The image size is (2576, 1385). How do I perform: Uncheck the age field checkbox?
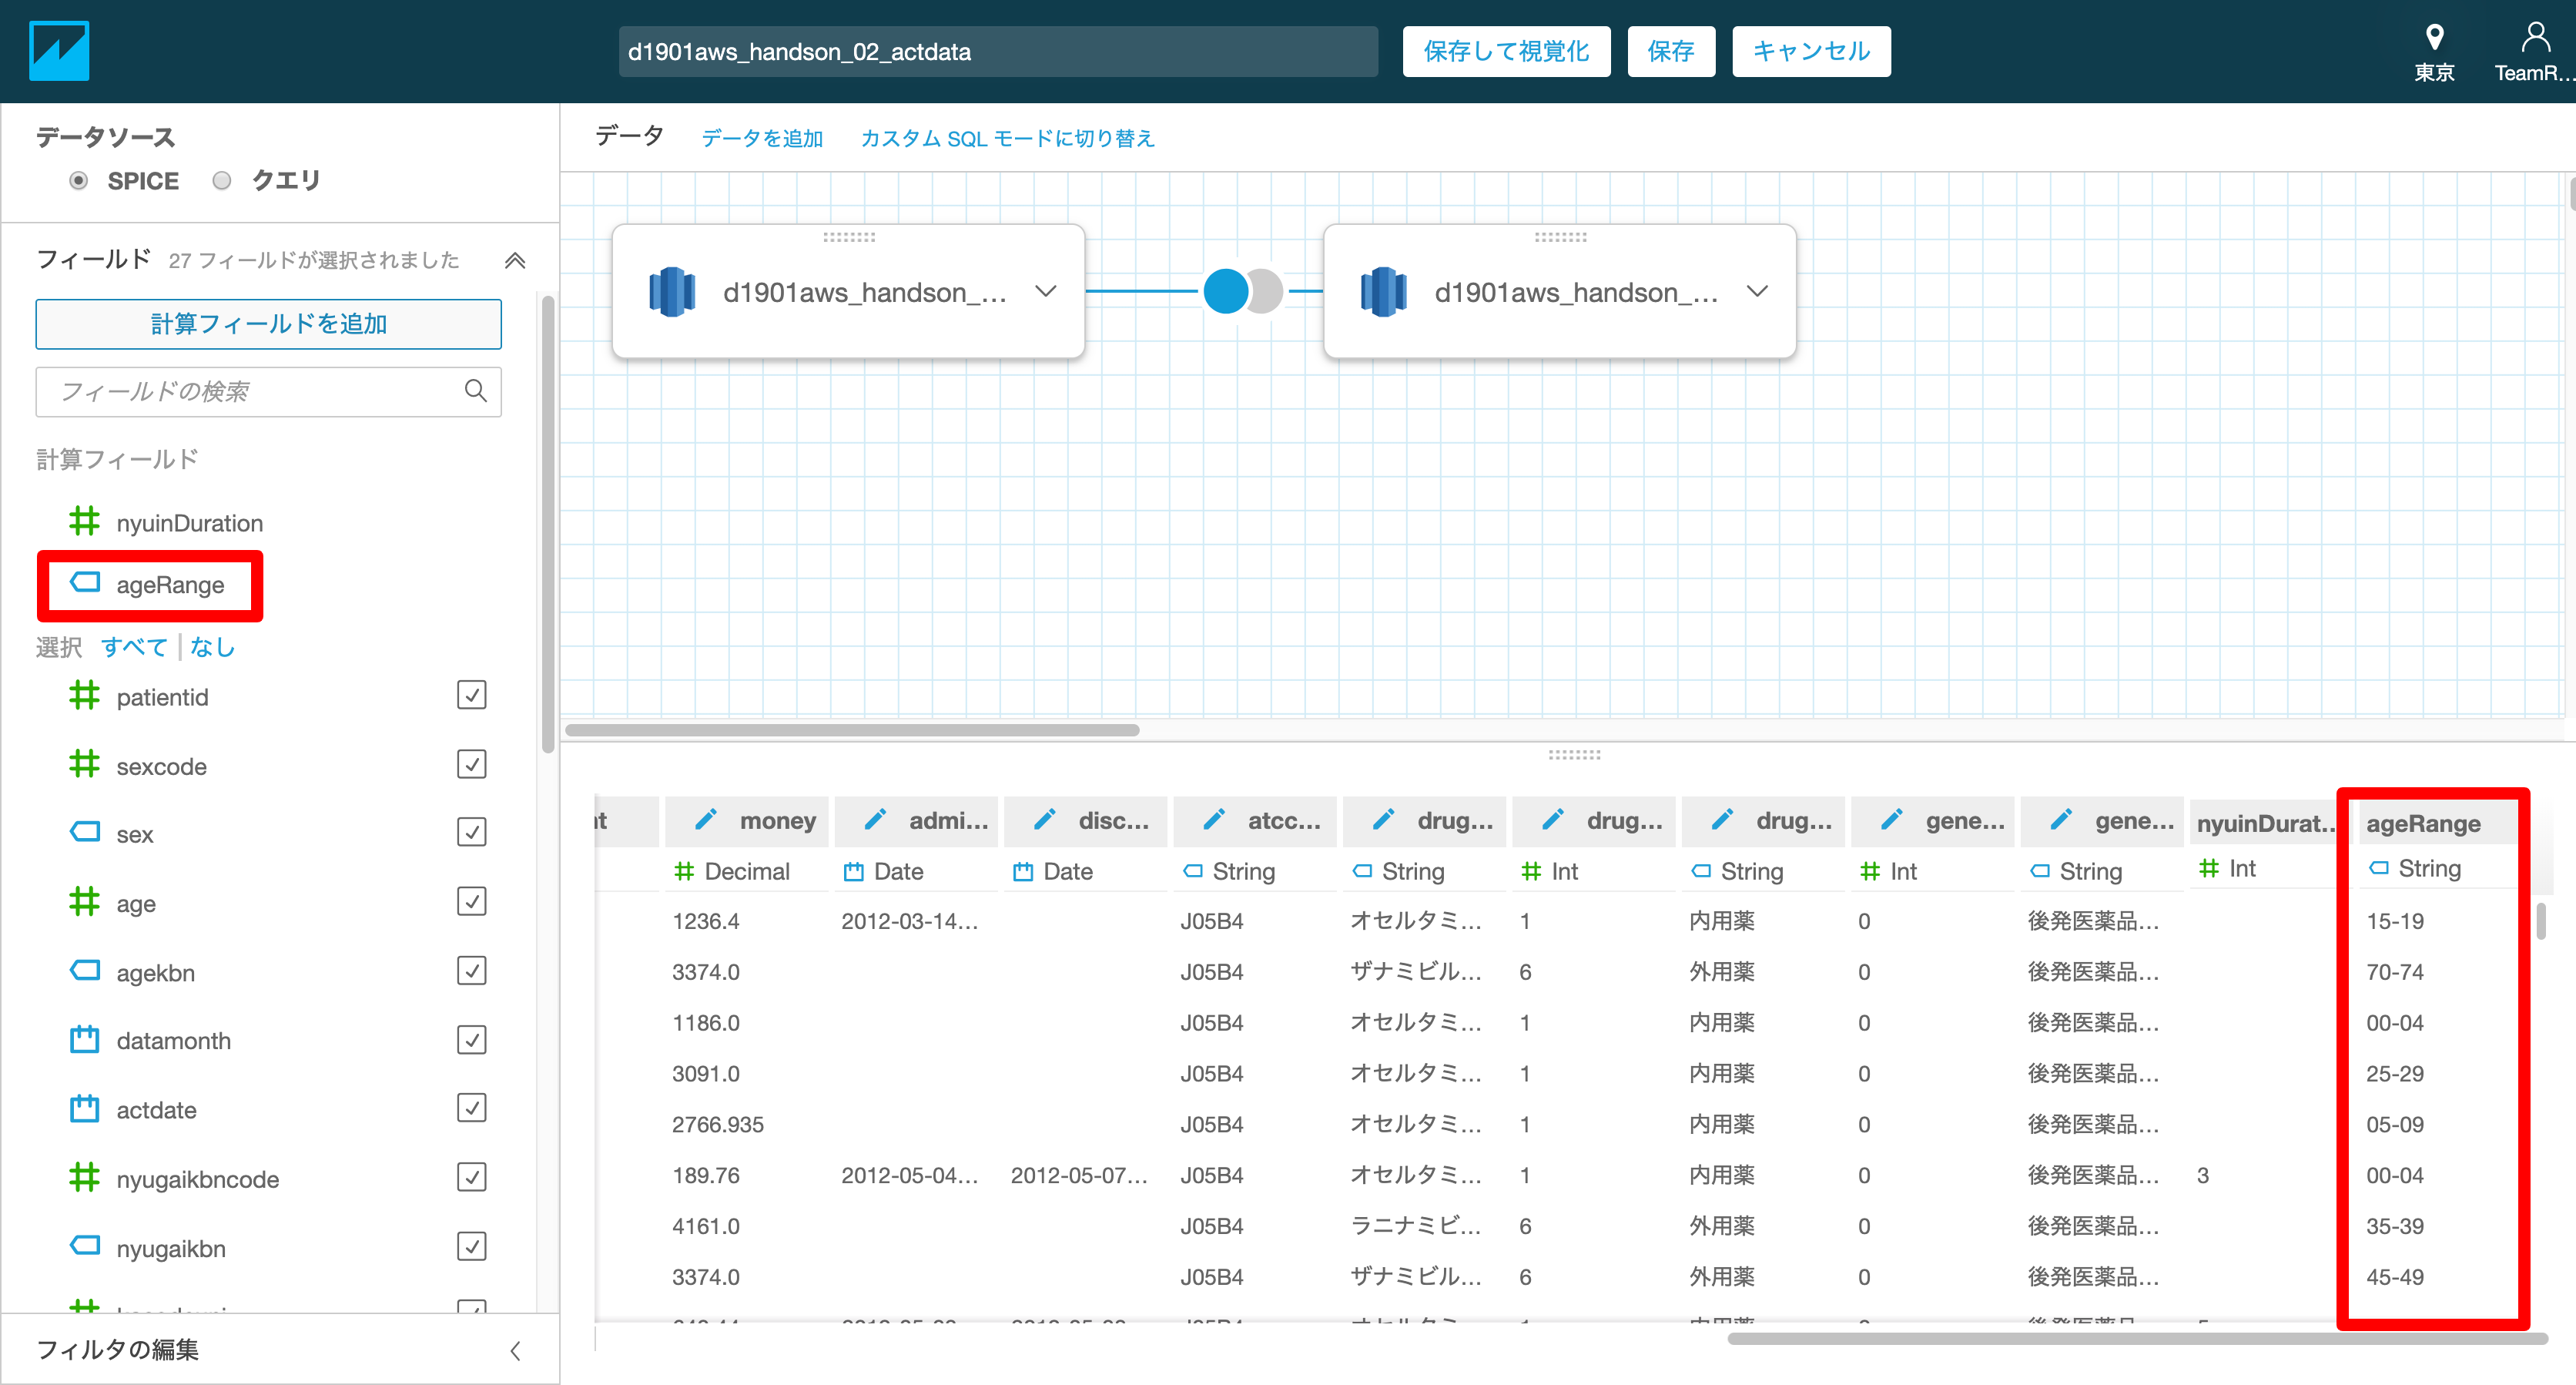[471, 901]
